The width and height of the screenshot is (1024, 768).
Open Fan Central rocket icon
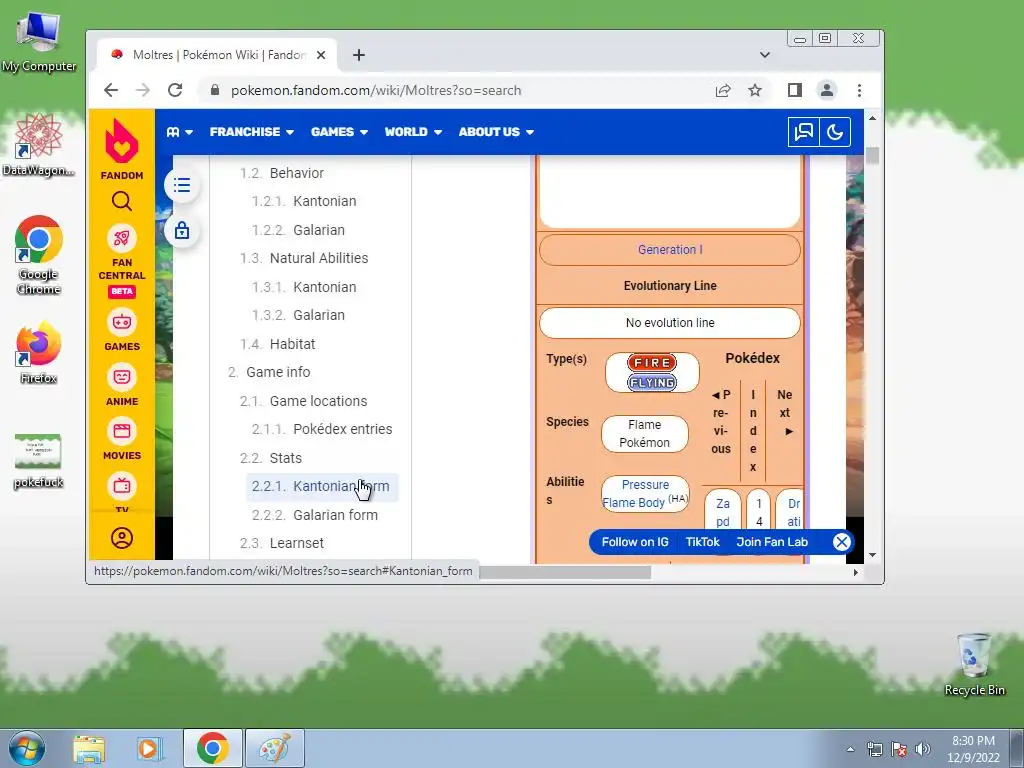click(x=121, y=238)
